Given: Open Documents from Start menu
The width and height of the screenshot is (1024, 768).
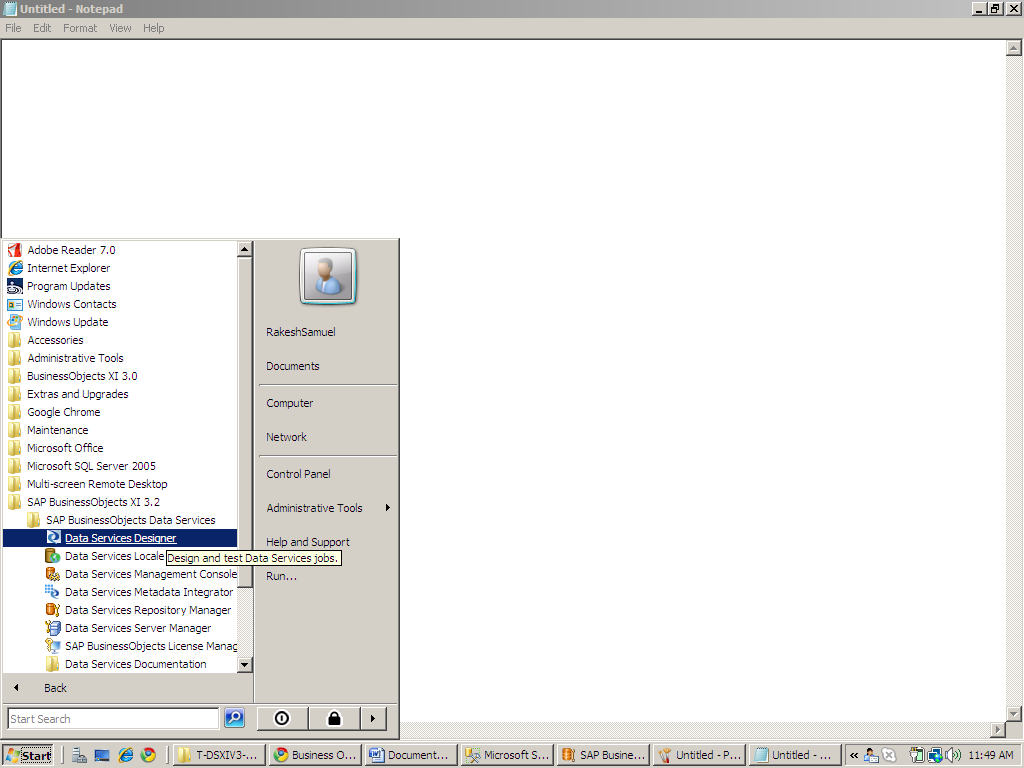Looking at the screenshot, I should point(293,366).
